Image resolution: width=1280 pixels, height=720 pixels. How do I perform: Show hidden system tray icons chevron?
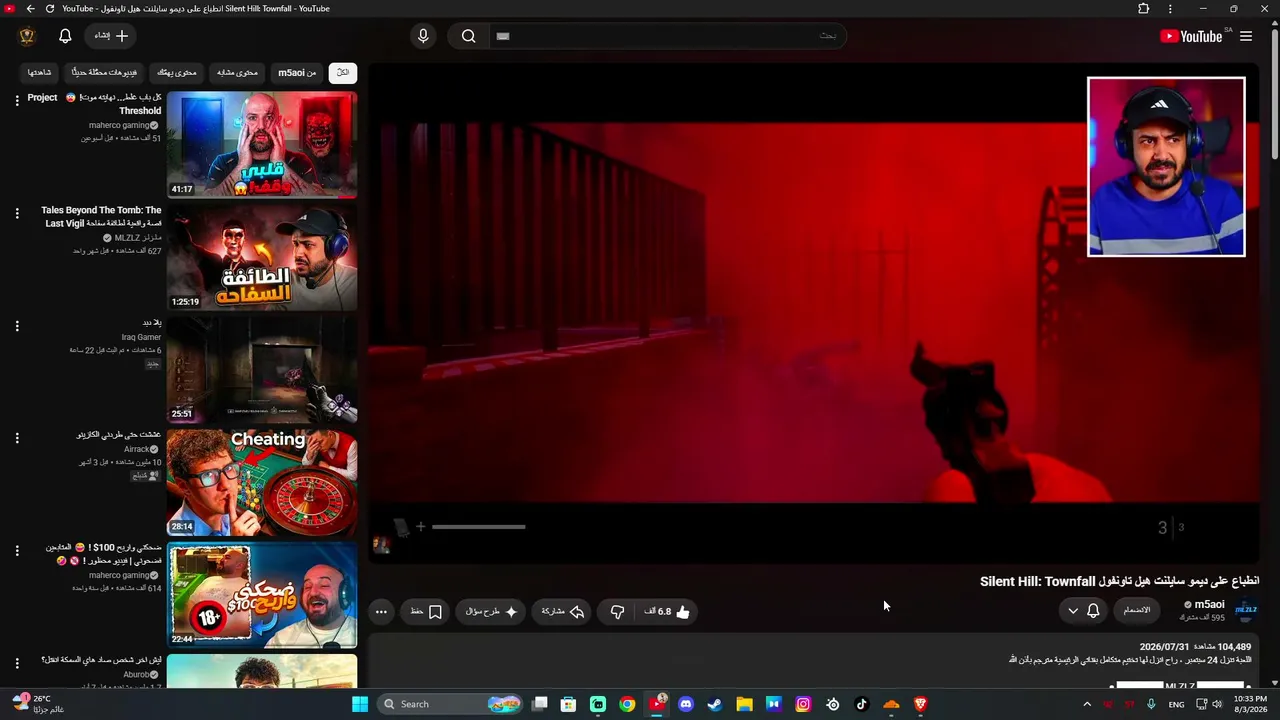point(1087,704)
